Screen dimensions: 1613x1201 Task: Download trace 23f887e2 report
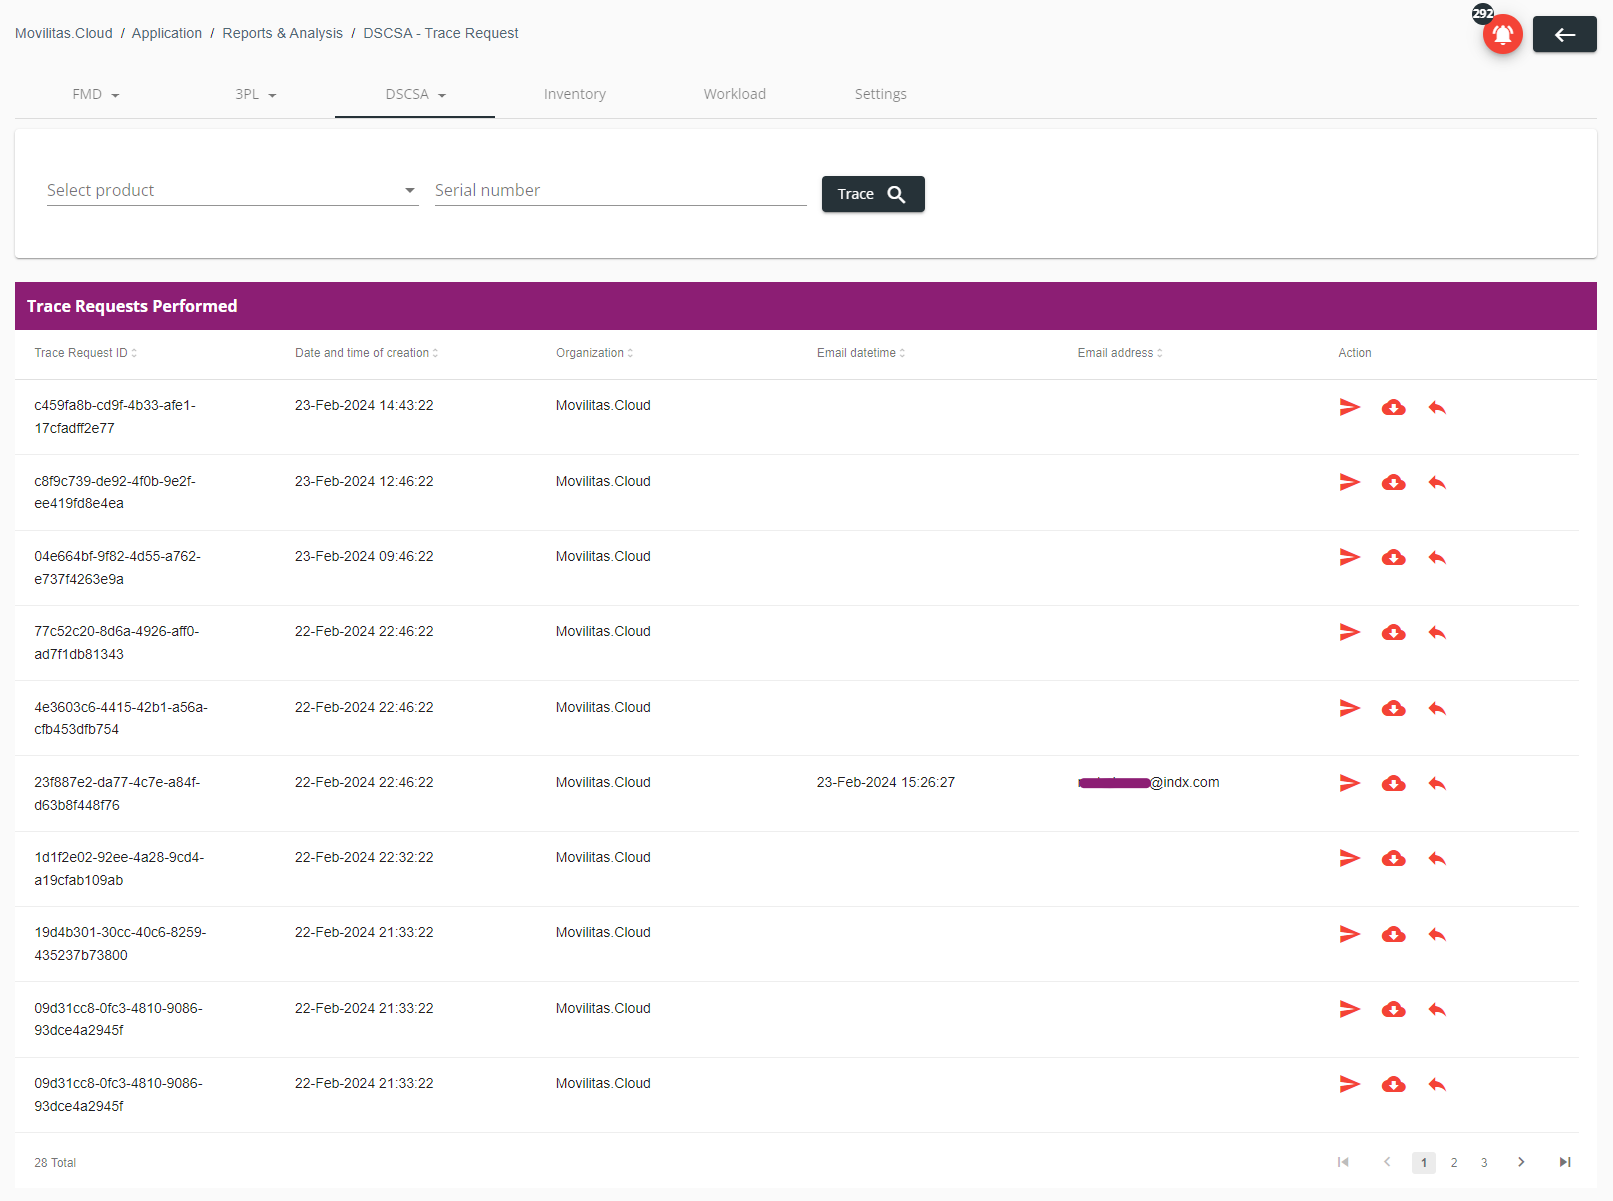(1394, 783)
